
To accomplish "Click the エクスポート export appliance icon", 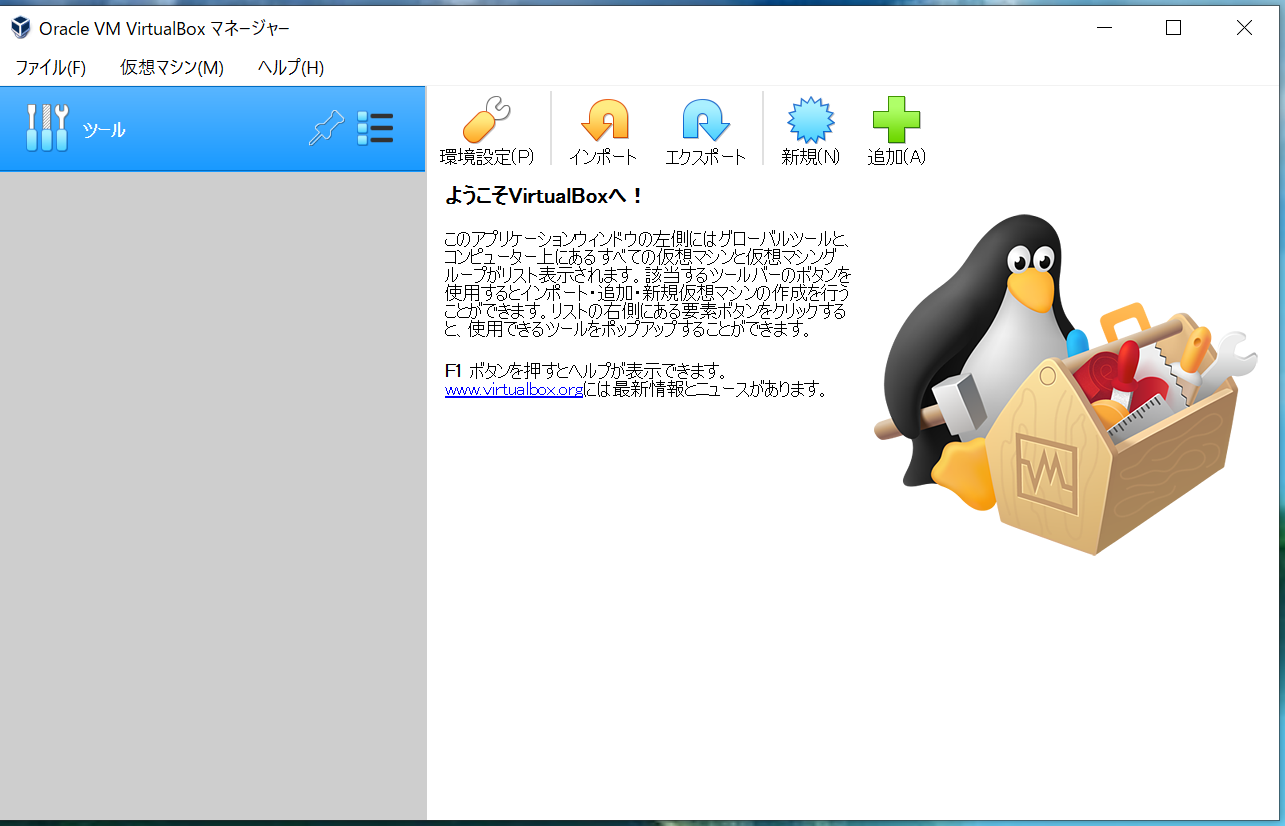I will point(705,131).
